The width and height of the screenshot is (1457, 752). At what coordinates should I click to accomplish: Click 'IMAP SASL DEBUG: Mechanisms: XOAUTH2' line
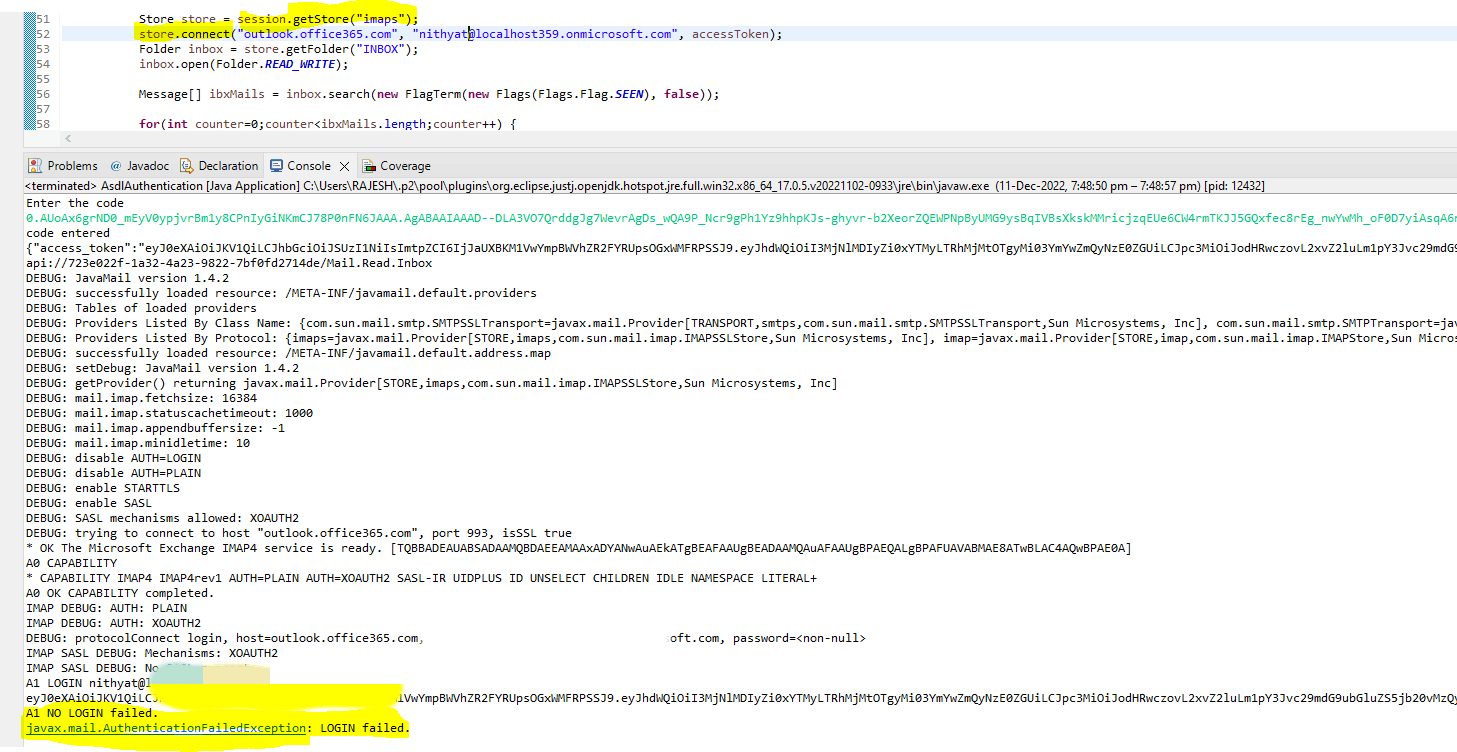tap(152, 653)
